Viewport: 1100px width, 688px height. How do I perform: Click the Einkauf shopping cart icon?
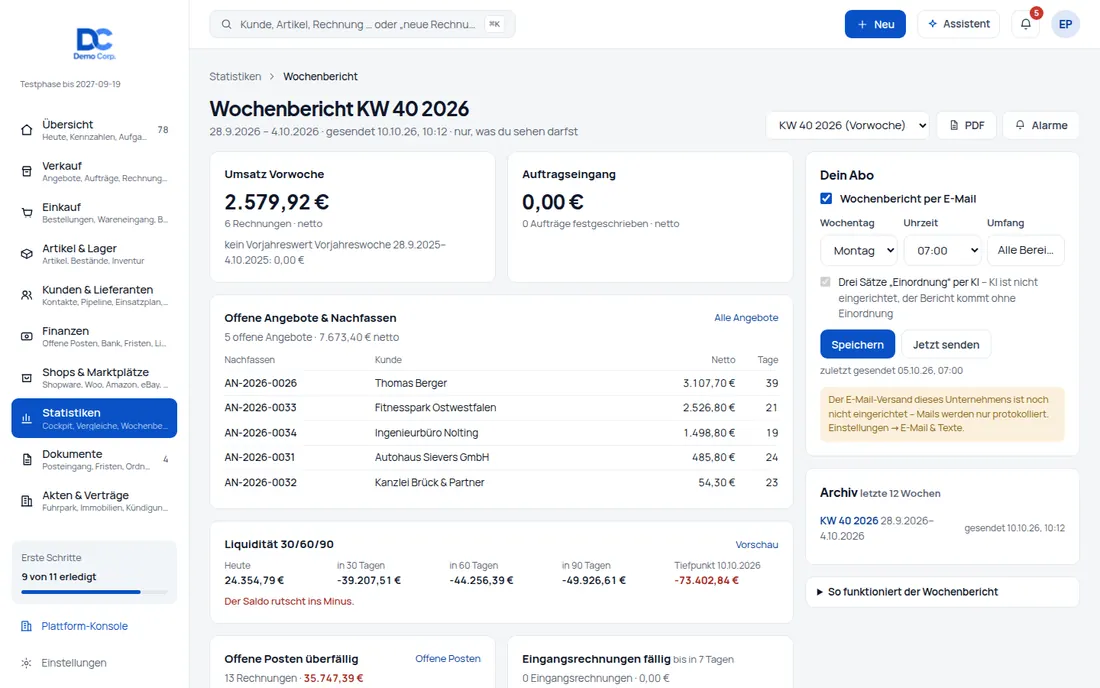[27, 213]
